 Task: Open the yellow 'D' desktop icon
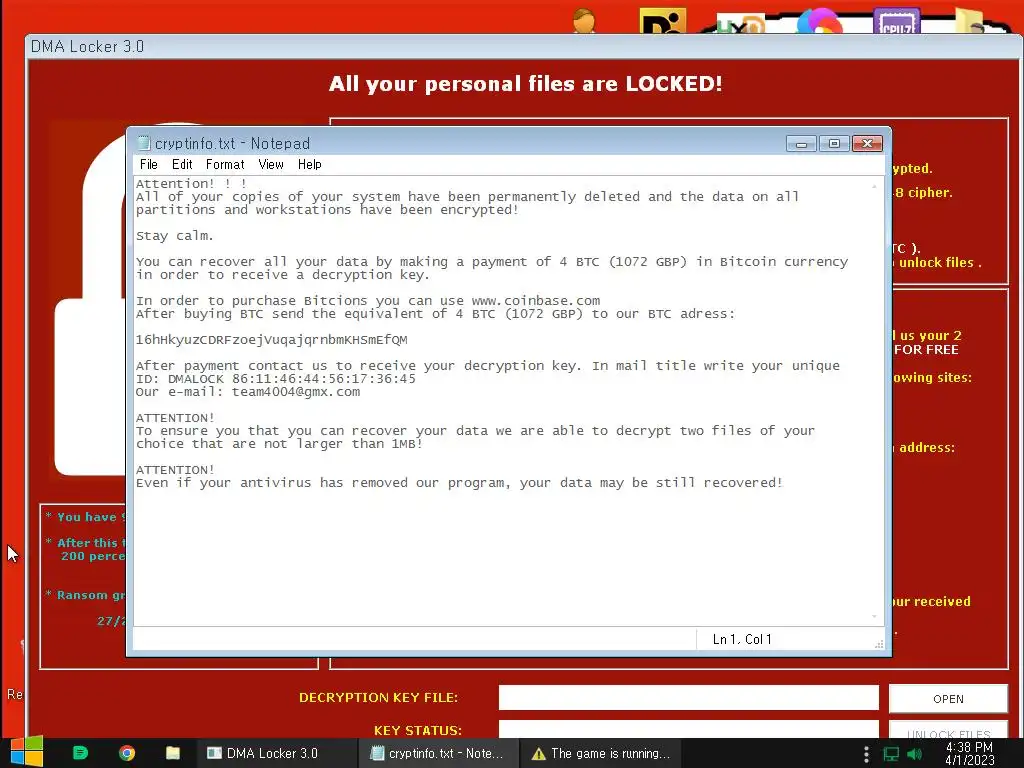pos(663,20)
